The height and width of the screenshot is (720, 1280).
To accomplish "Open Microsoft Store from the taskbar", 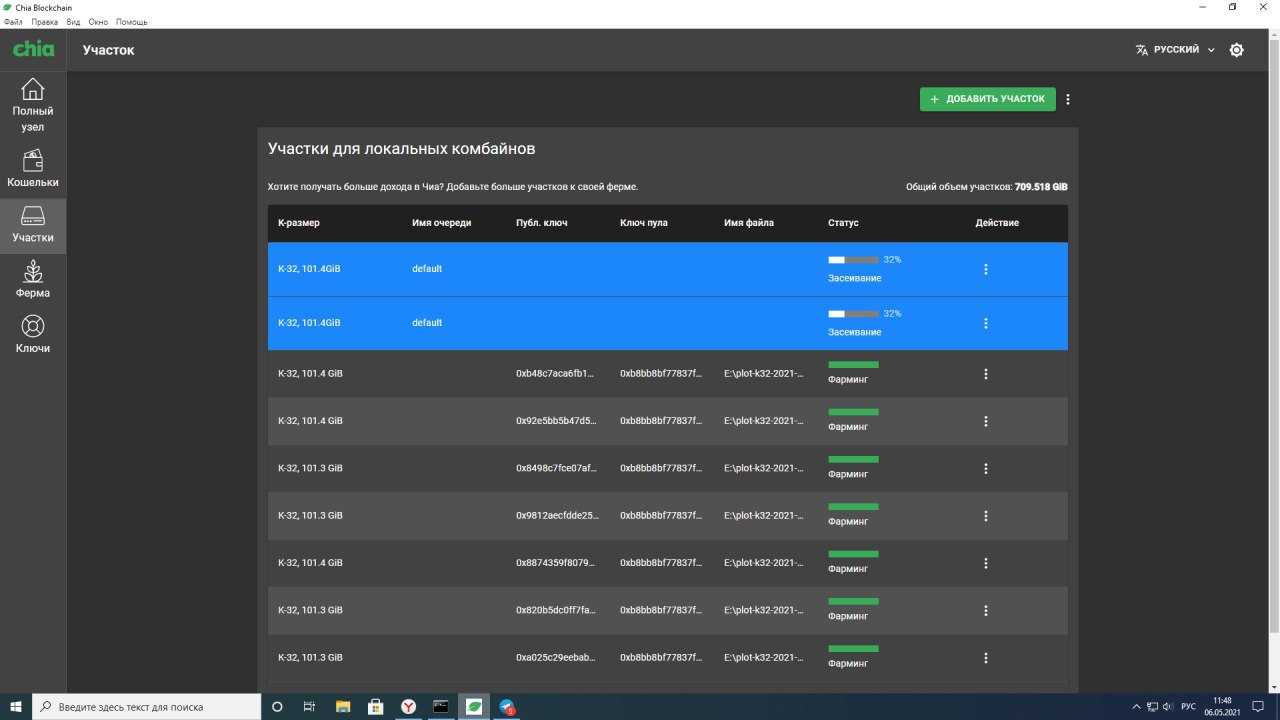I will coord(376,707).
